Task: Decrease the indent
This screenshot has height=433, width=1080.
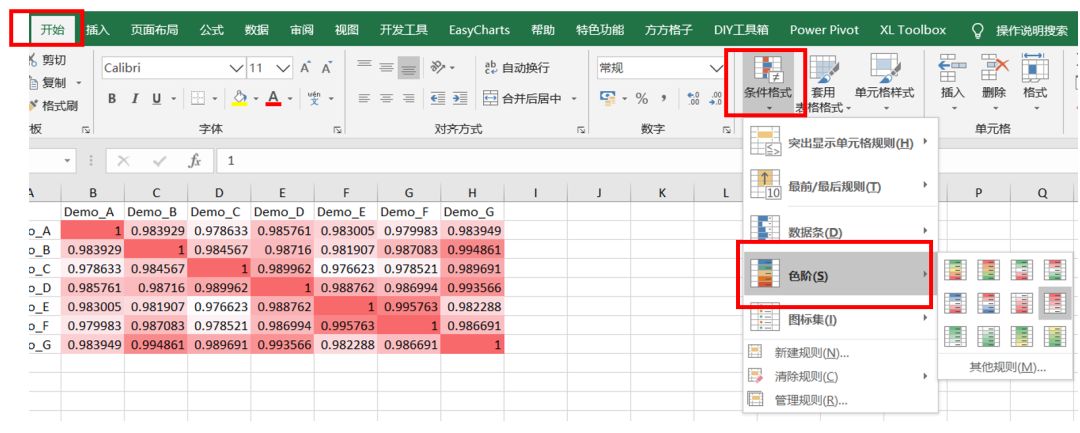Action: coord(437,99)
